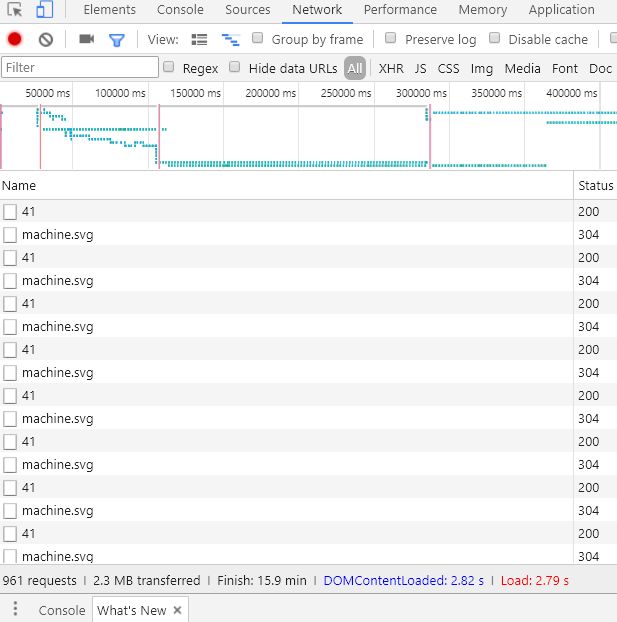Screen dimensions: 617x622
Task: Sort requests by the Status column
Action: pyautogui.click(x=595, y=185)
